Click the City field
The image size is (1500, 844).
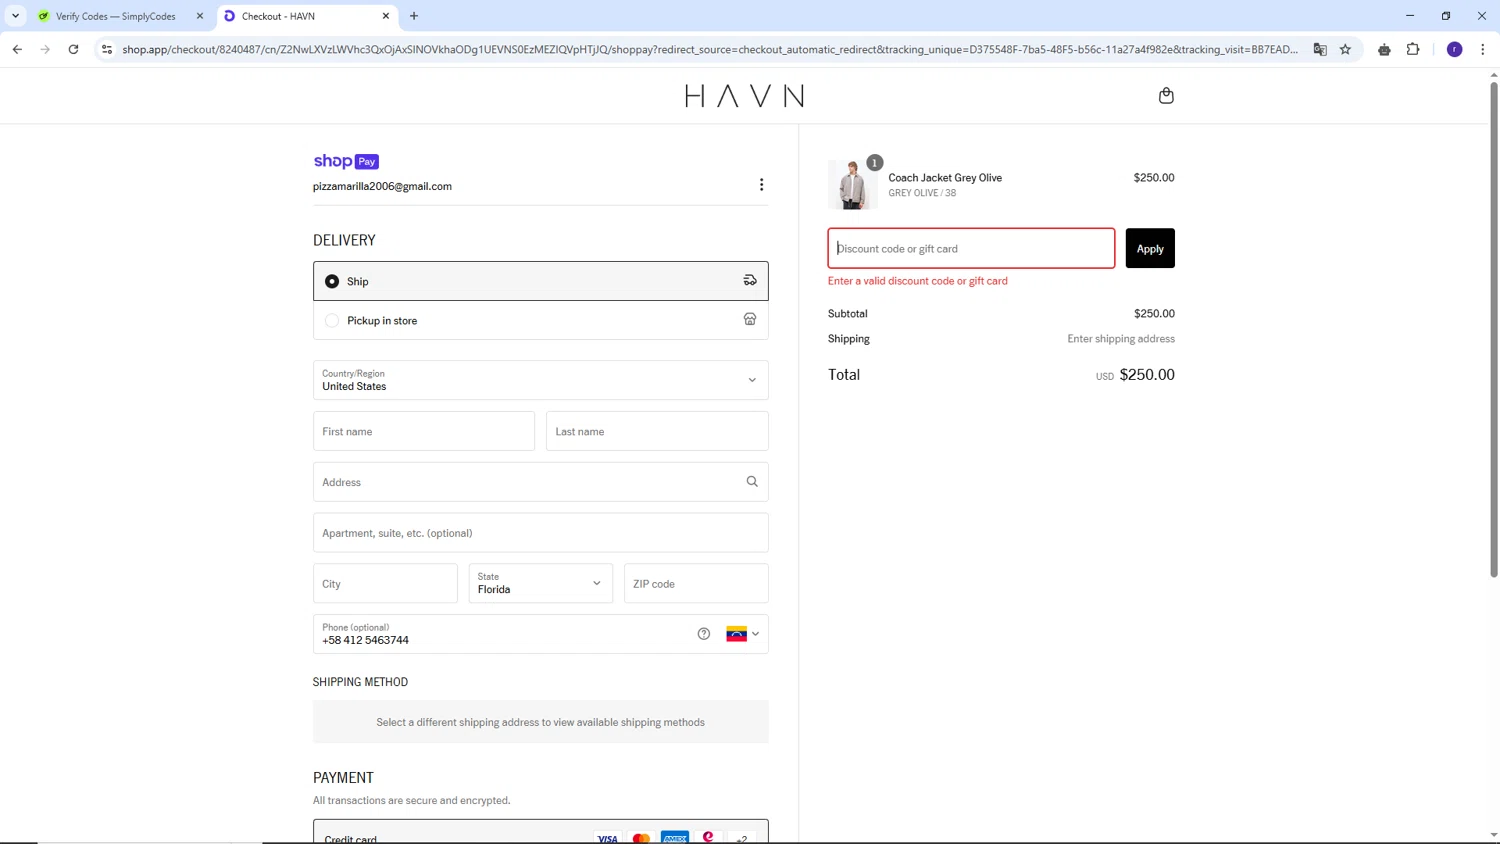tap(385, 584)
